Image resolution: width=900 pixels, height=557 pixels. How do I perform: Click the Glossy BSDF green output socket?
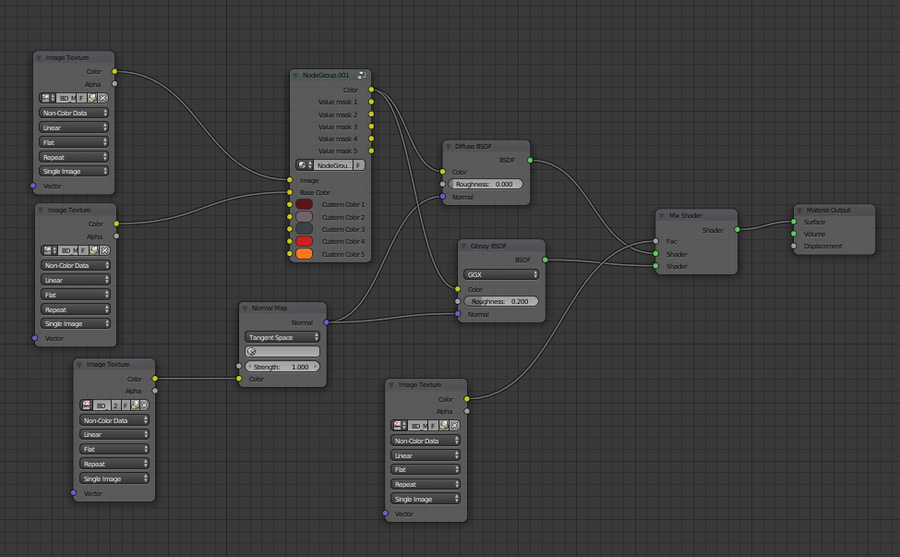point(545,260)
